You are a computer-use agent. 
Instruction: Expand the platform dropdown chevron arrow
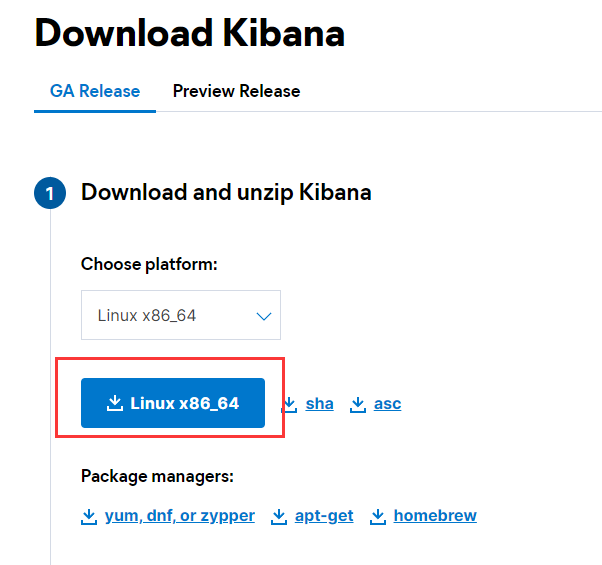coord(264,316)
